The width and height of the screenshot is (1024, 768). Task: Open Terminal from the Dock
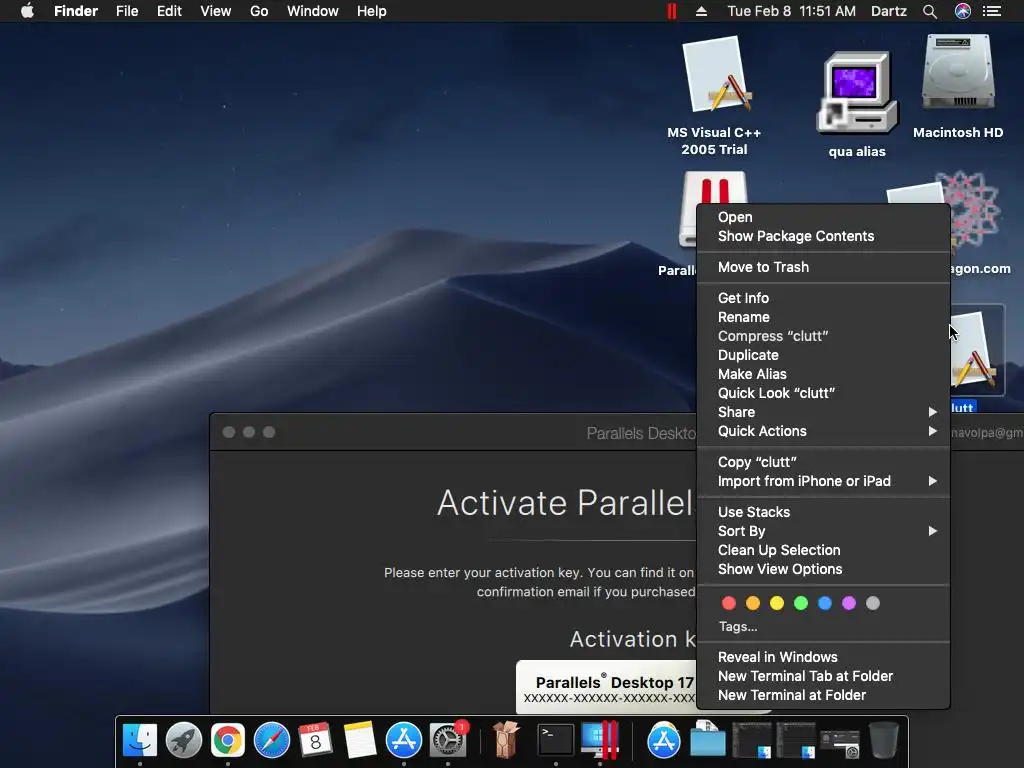(x=556, y=740)
